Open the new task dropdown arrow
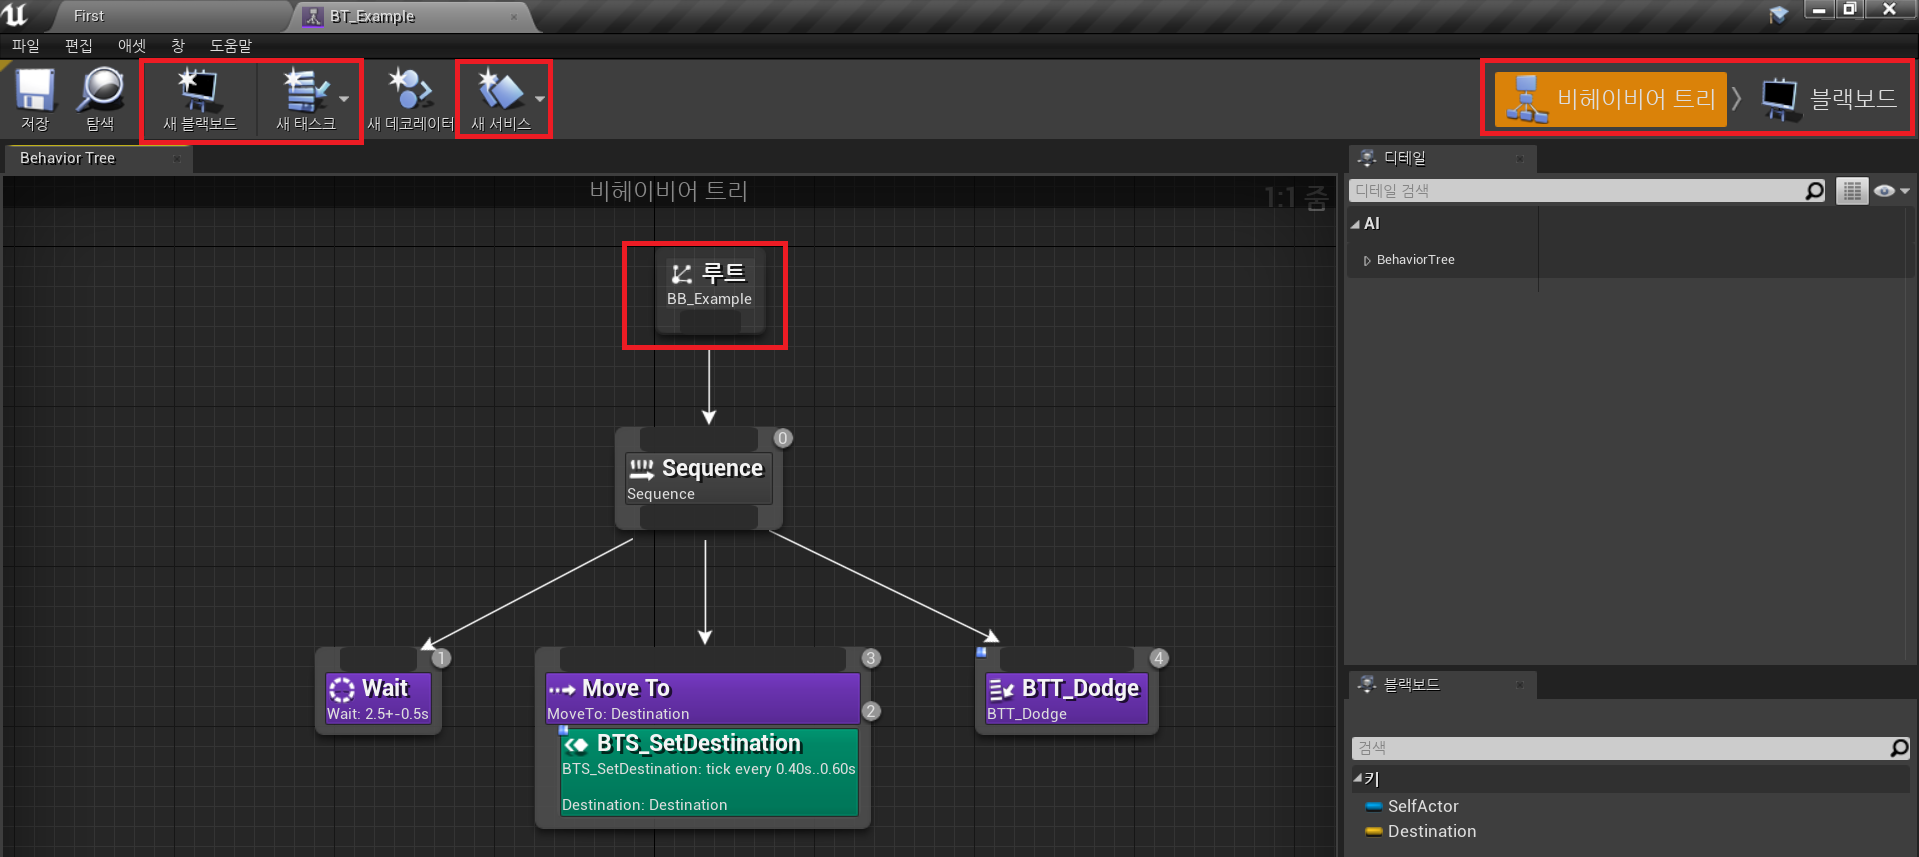Screen dimensions: 1919x857 344,99
